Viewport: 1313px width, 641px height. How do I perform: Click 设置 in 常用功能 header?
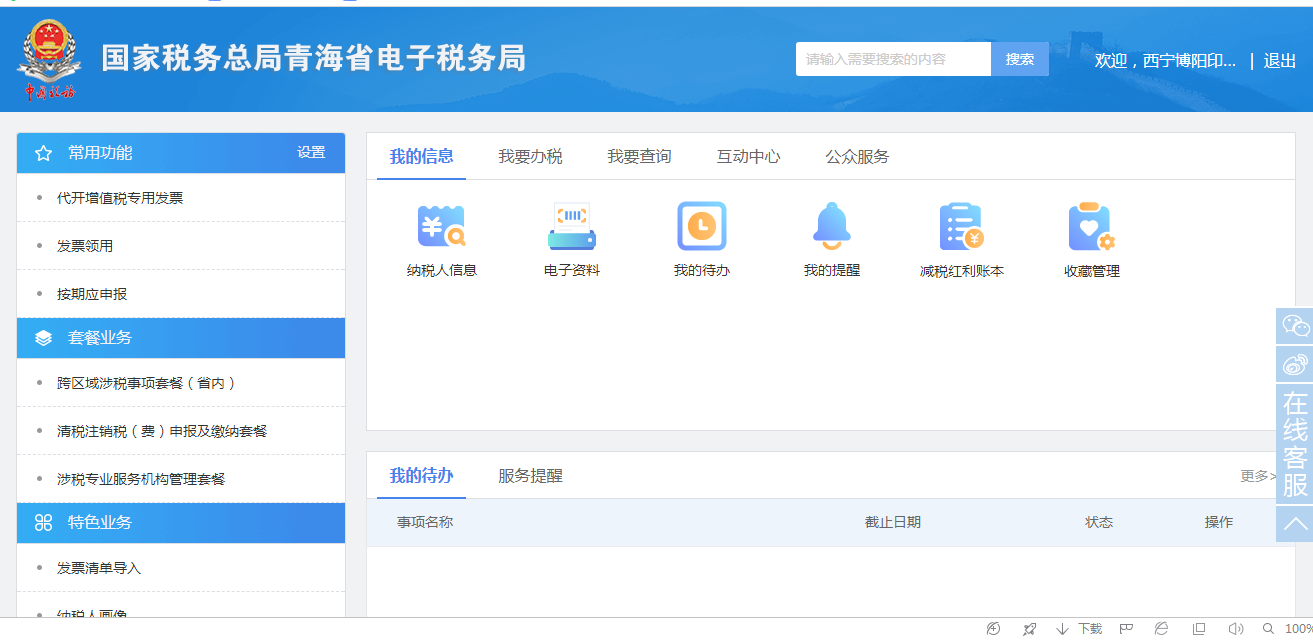pyautogui.click(x=311, y=153)
